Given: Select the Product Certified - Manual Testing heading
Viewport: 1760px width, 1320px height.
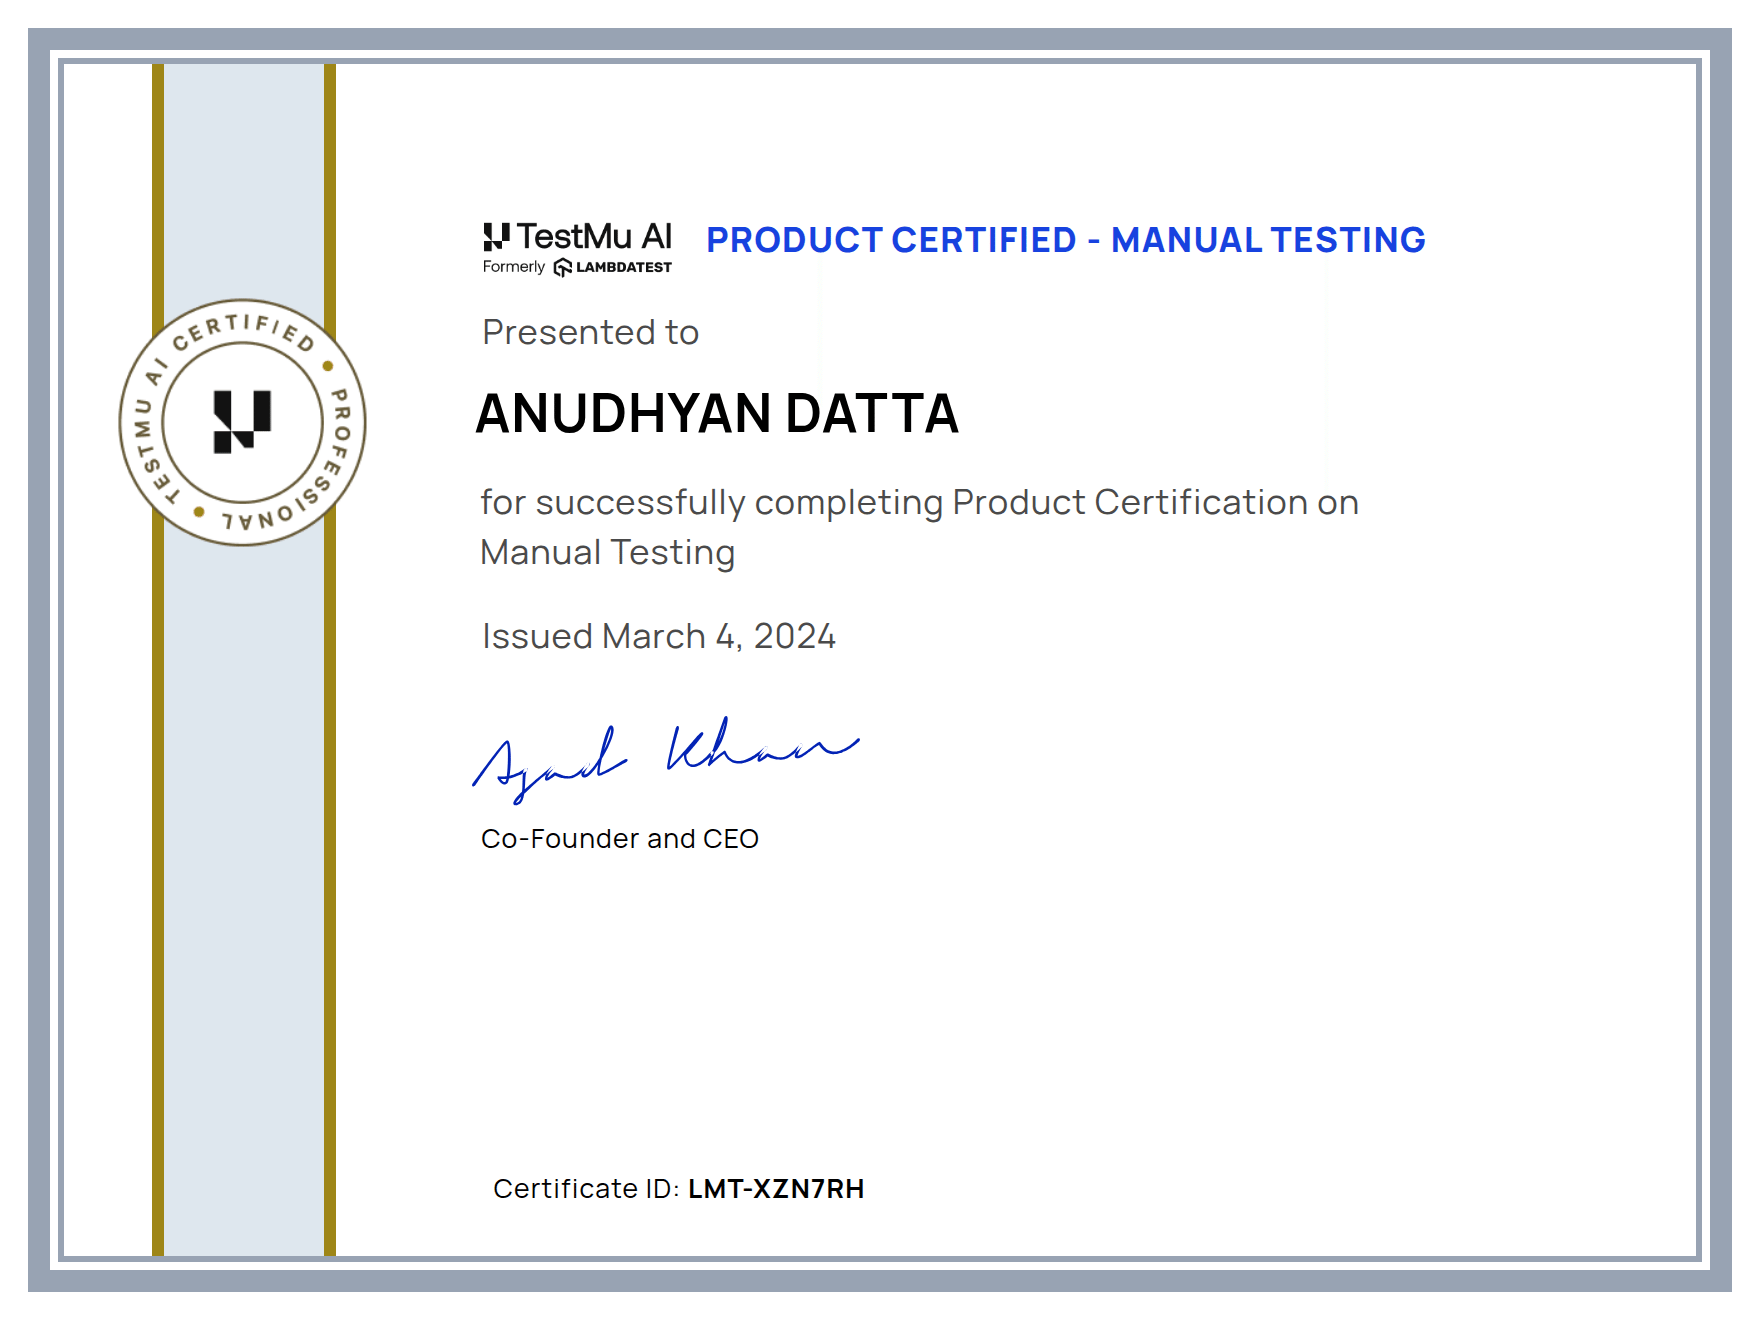Looking at the screenshot, I should (x=1066, y=240).
